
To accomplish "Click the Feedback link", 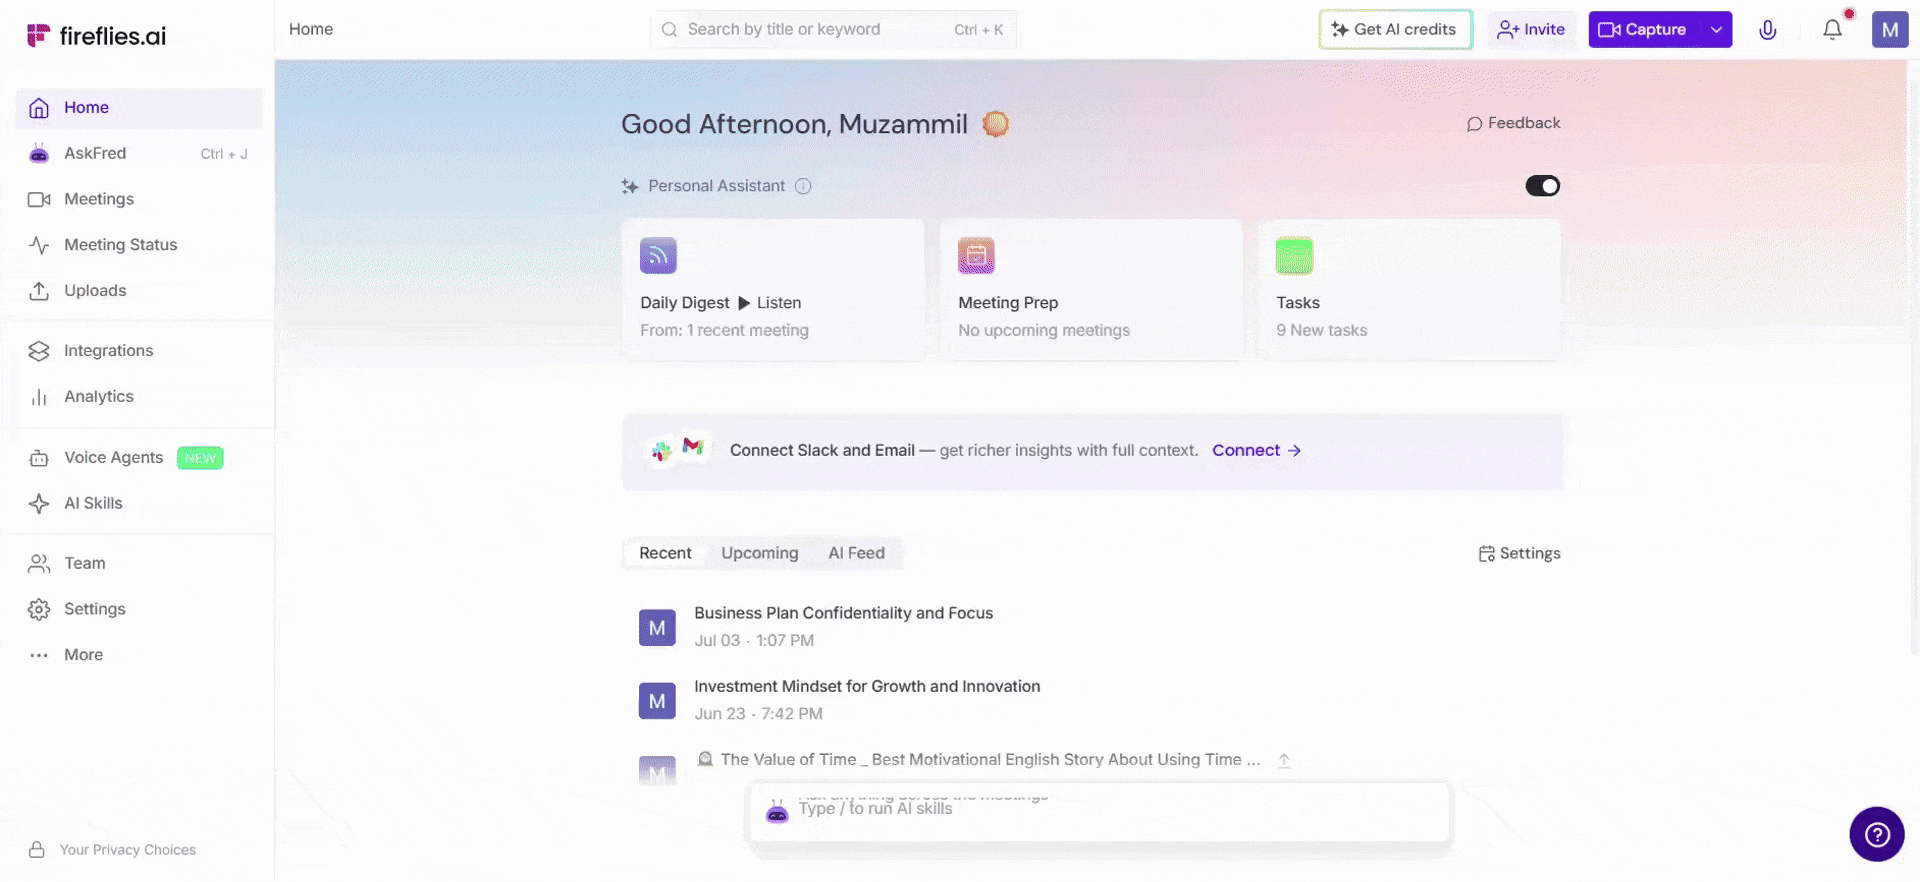I will (1513, 123).
